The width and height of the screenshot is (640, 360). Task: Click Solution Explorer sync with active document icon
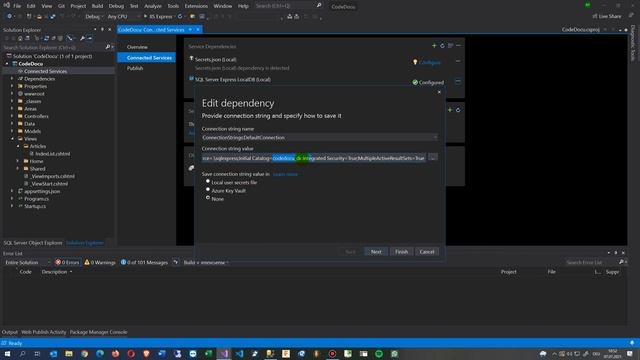pyautogui.click(x=46, y=38)
